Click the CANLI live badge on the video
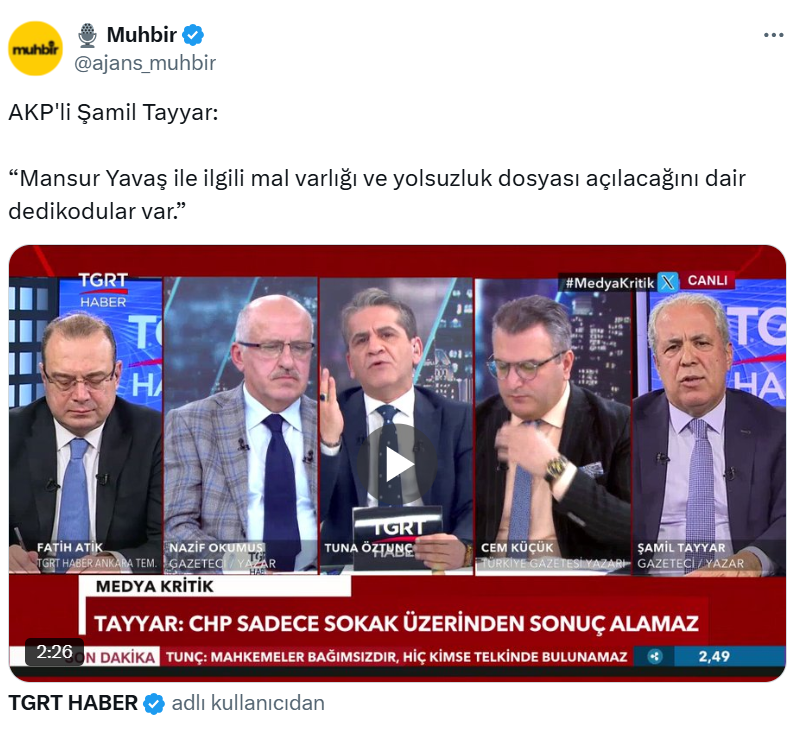Screen dimensions: 807x732 707,281
